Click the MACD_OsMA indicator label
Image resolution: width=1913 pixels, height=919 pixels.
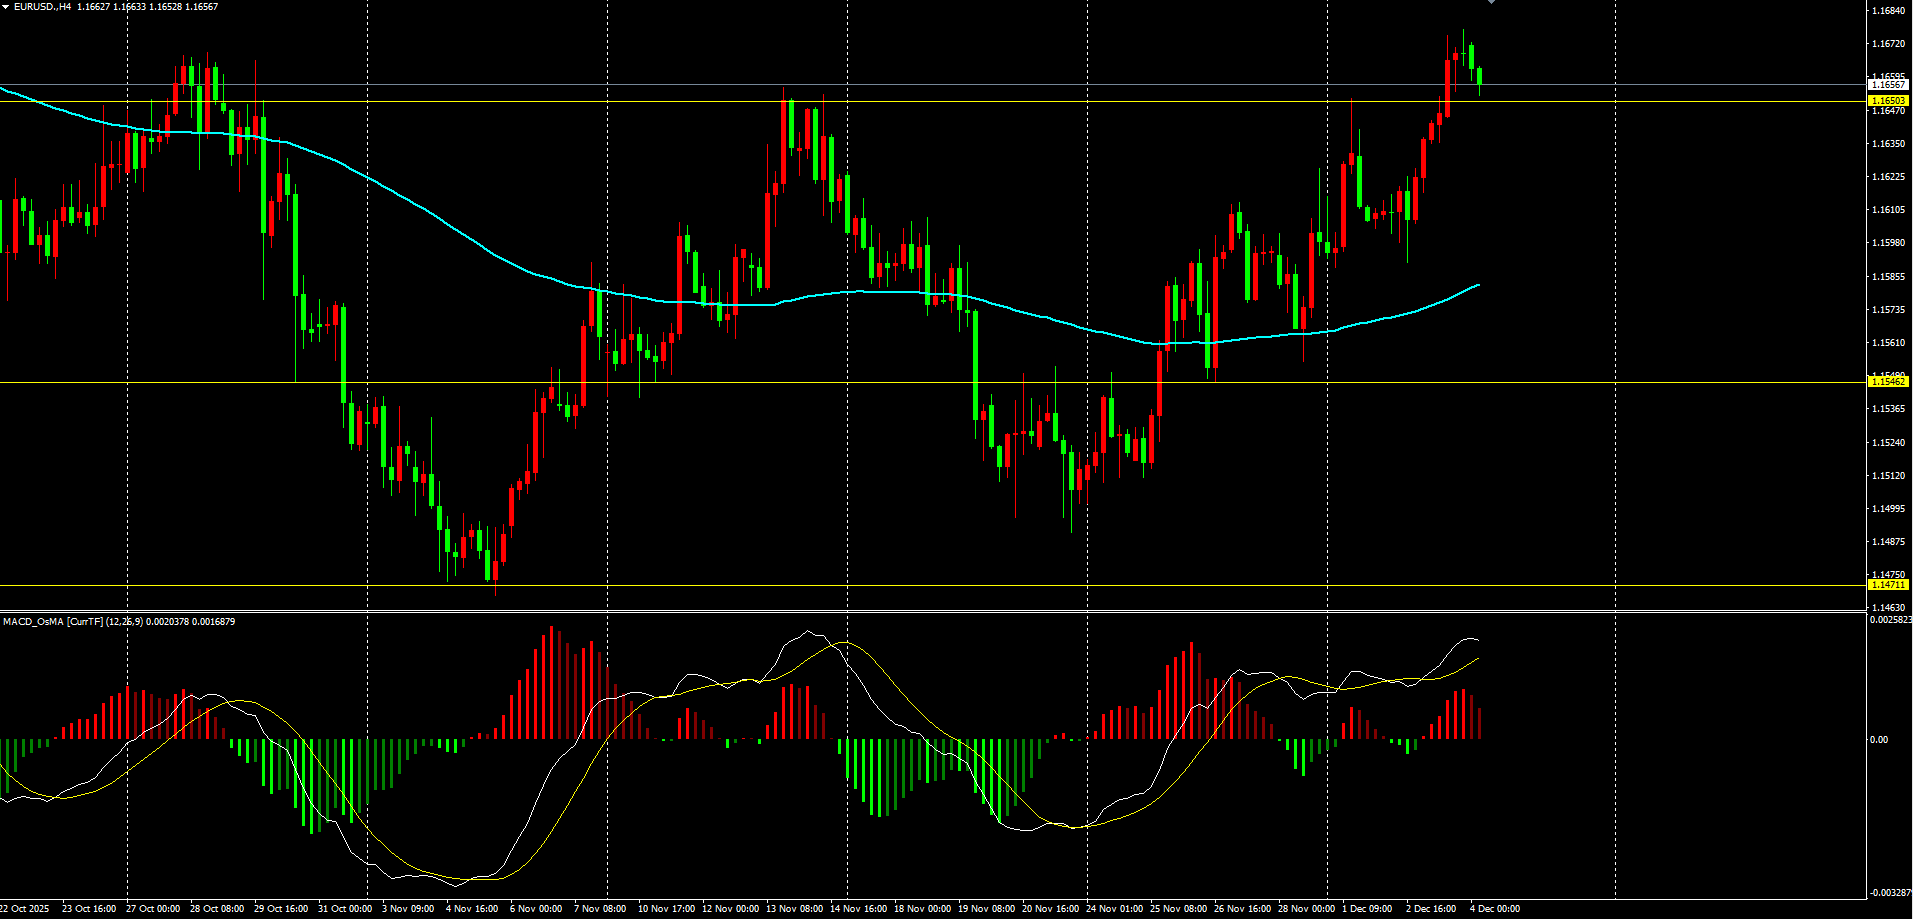pyautogui.click(x=52, y=622)
